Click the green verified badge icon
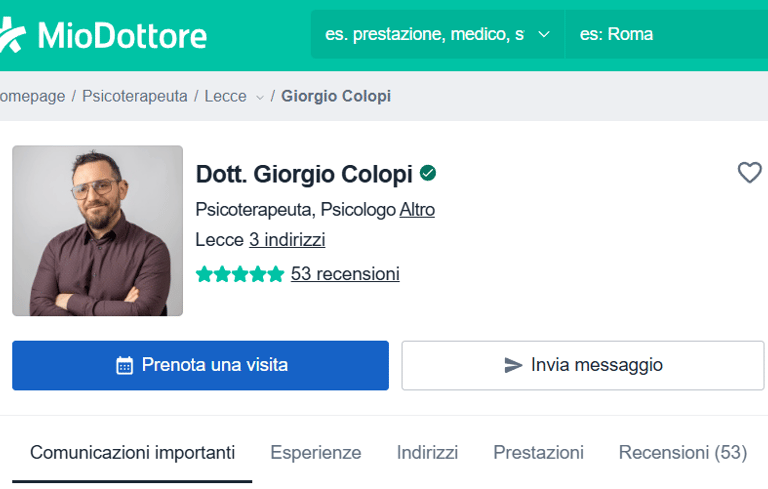 428,173
